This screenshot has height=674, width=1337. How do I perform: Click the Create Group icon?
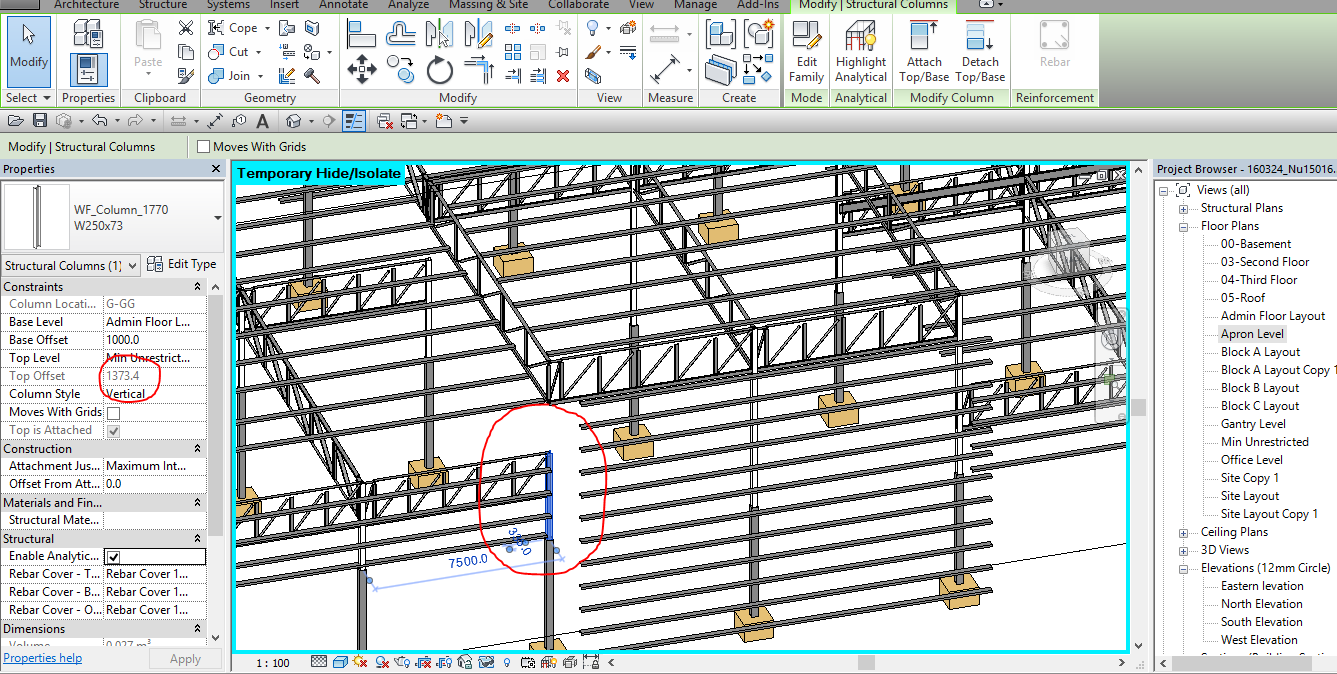click(760, 34)
